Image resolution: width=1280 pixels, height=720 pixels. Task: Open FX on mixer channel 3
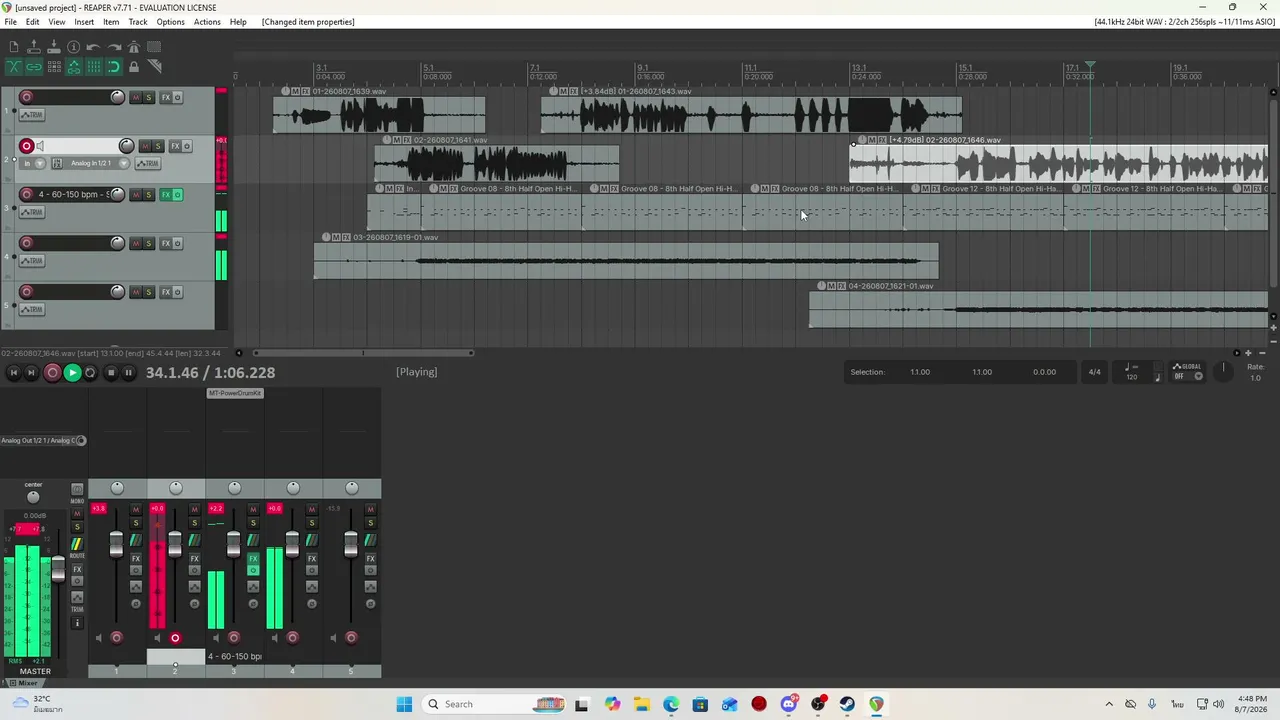click(x=253, y=559)
